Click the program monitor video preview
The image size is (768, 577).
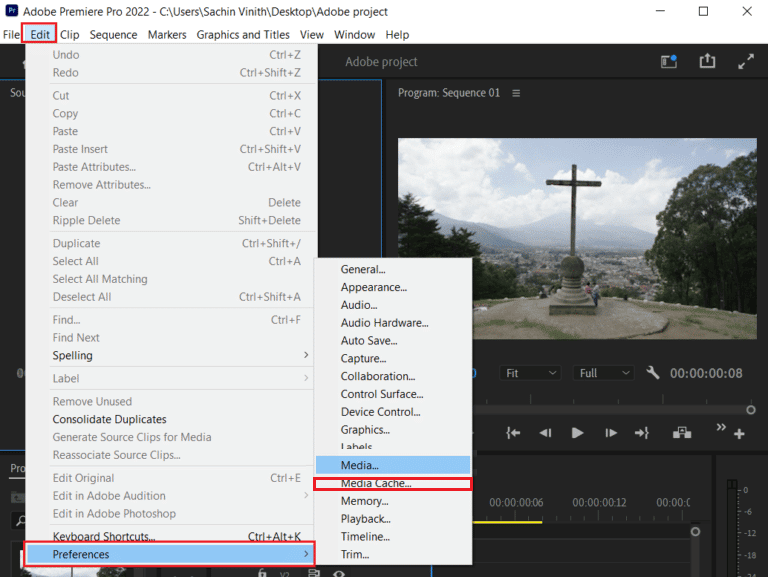(577, 239)
